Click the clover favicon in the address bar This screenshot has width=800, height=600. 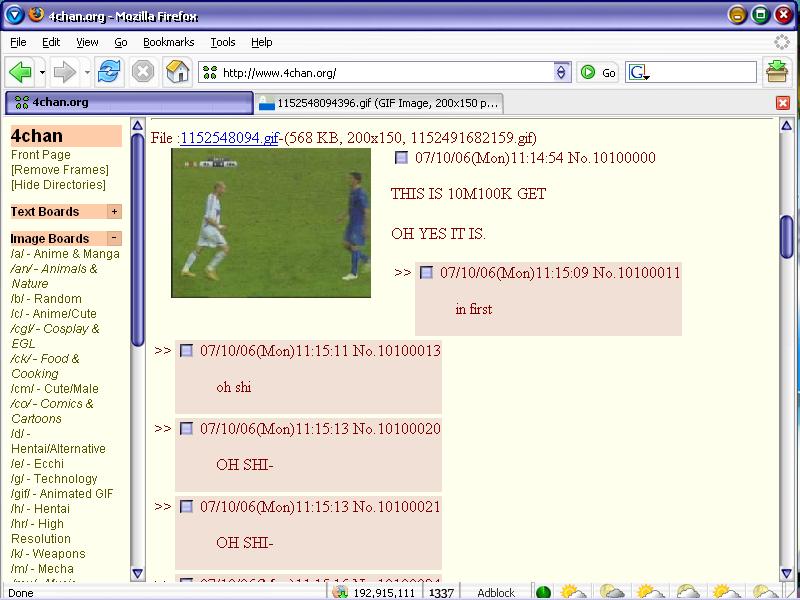[x=210, y=72]
